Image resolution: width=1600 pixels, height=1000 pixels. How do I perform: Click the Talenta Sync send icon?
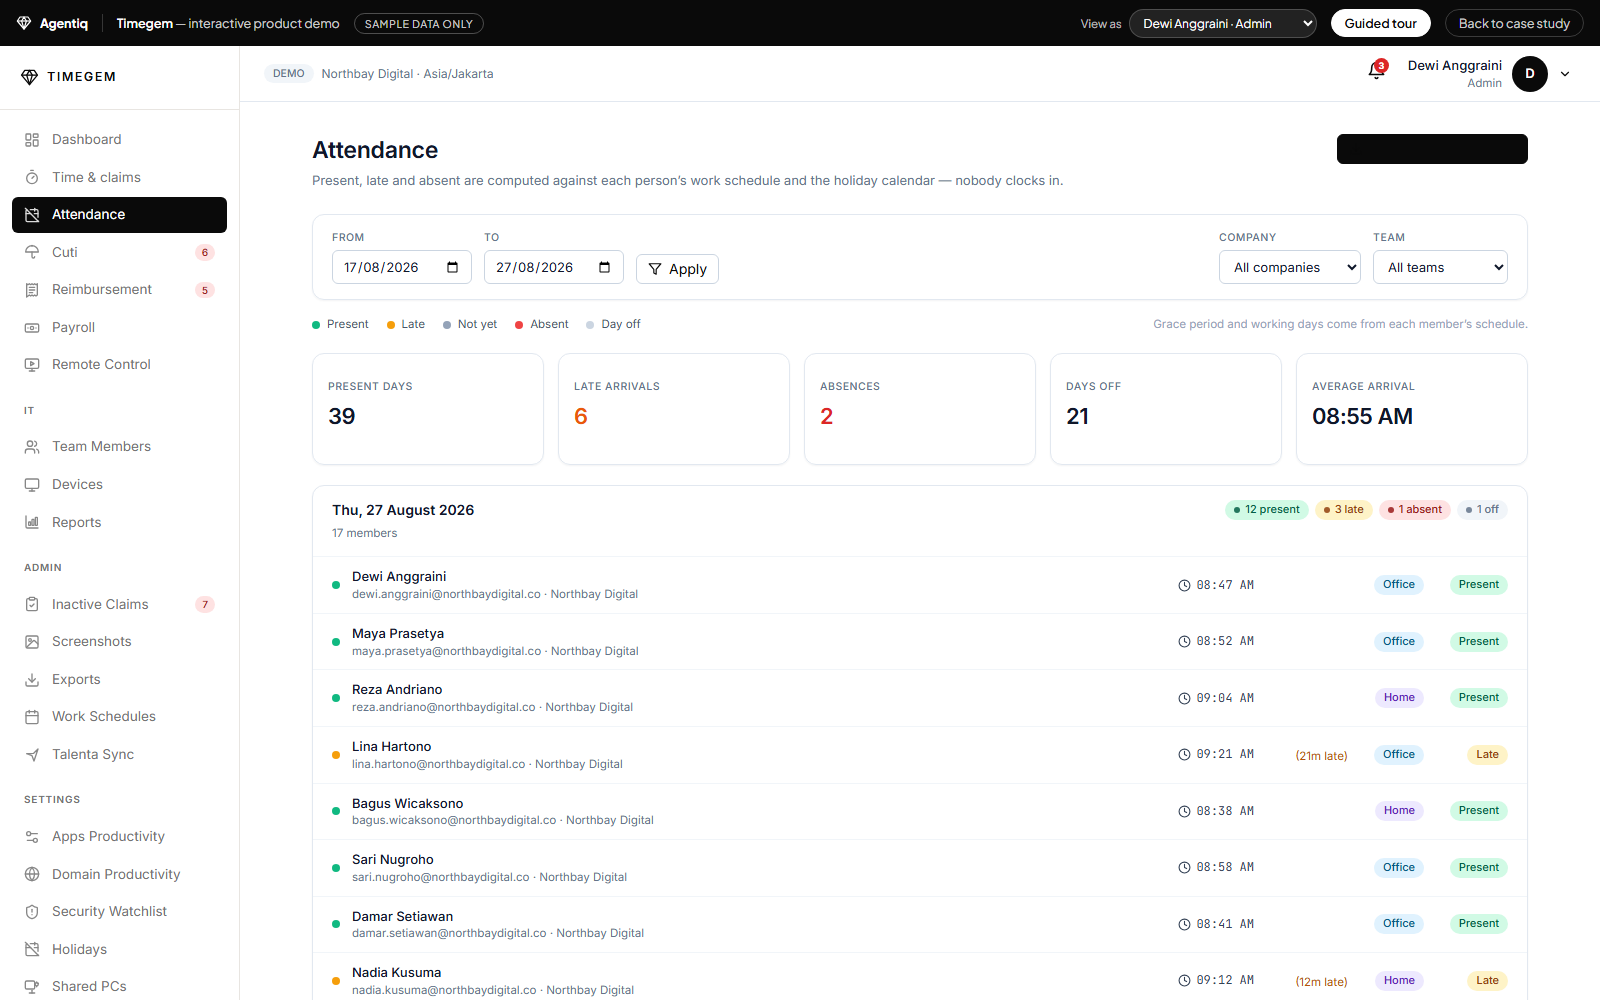tap(32, 754)
